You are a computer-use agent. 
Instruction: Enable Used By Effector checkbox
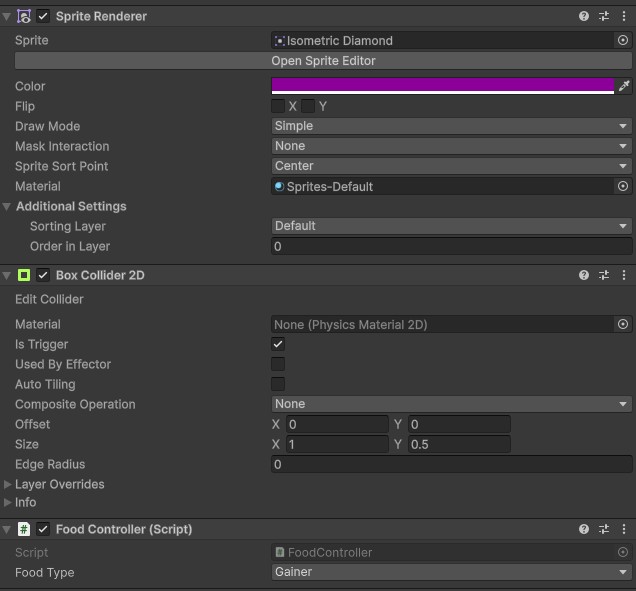pyautogui.click(x=278, y=364)
